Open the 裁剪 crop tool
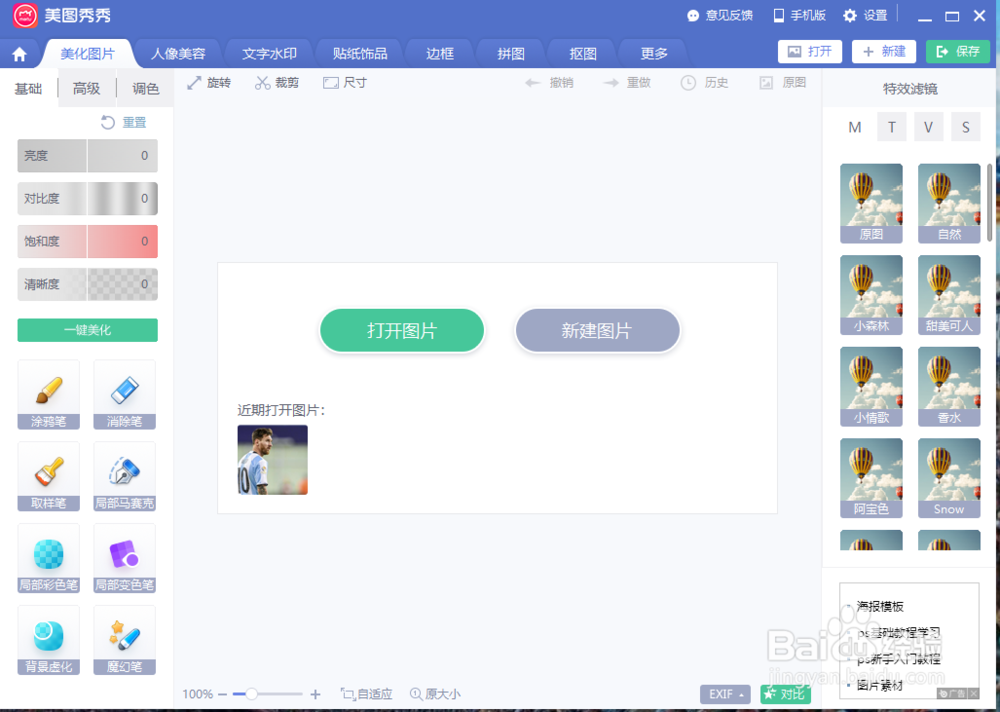The width and height of the screenshot is (1000, 712). click(277, 83)
